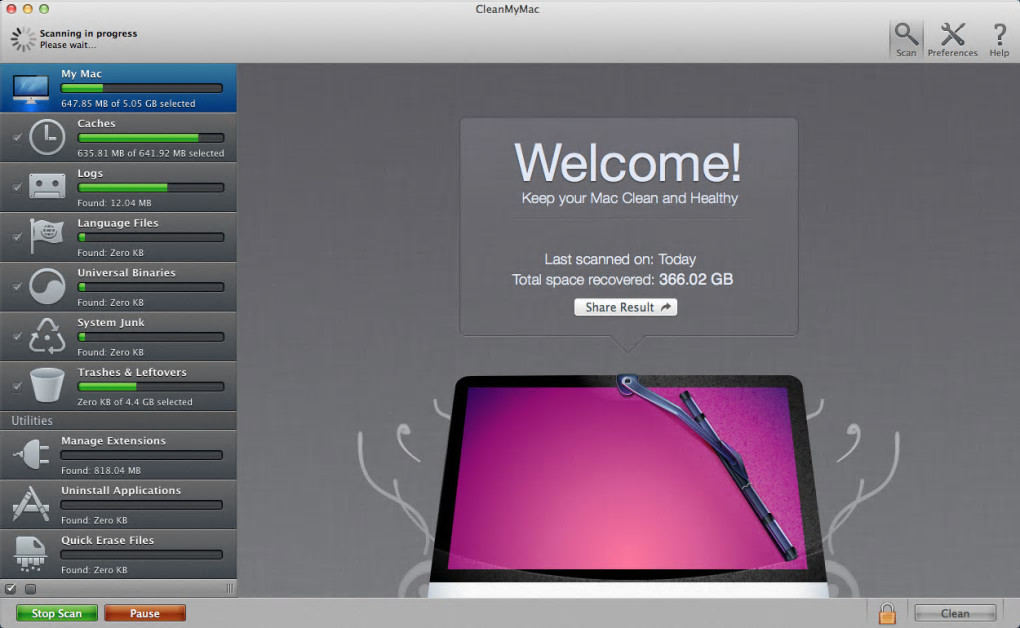Click the System Junk recycle icon

click(x=47, y=336)
